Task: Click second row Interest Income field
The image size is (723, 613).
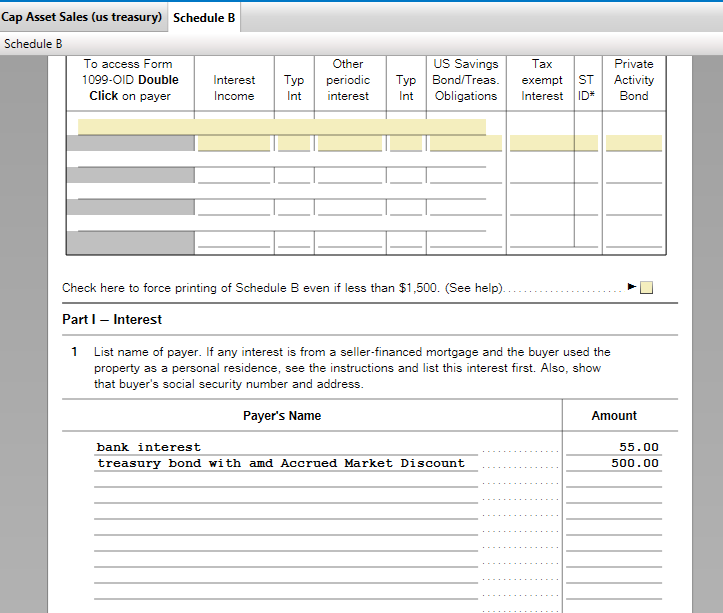Action: pyautogui.click(x=234, y=176)
